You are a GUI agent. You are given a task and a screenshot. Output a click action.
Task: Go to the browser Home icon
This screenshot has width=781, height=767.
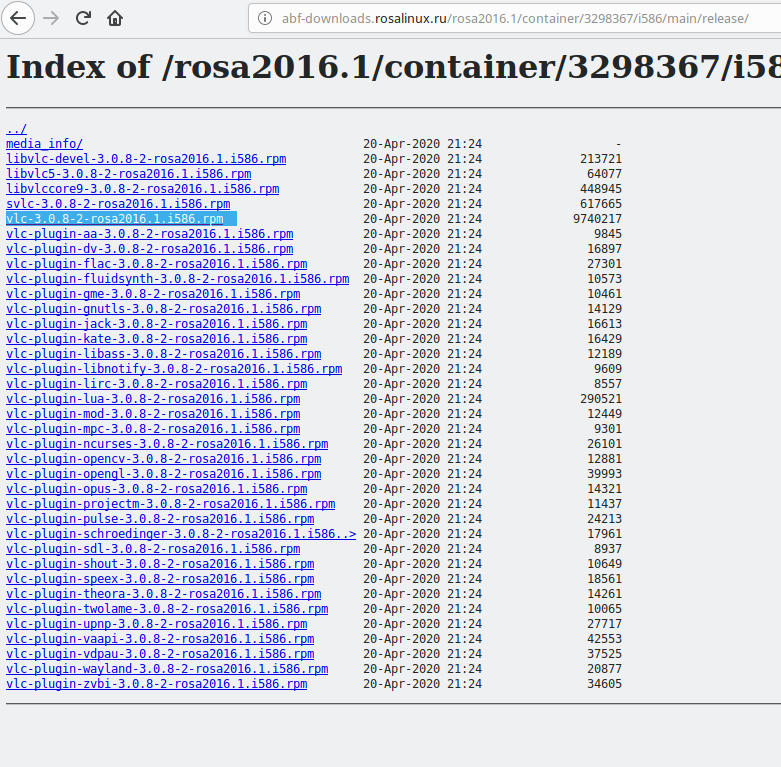click(115, 18)
